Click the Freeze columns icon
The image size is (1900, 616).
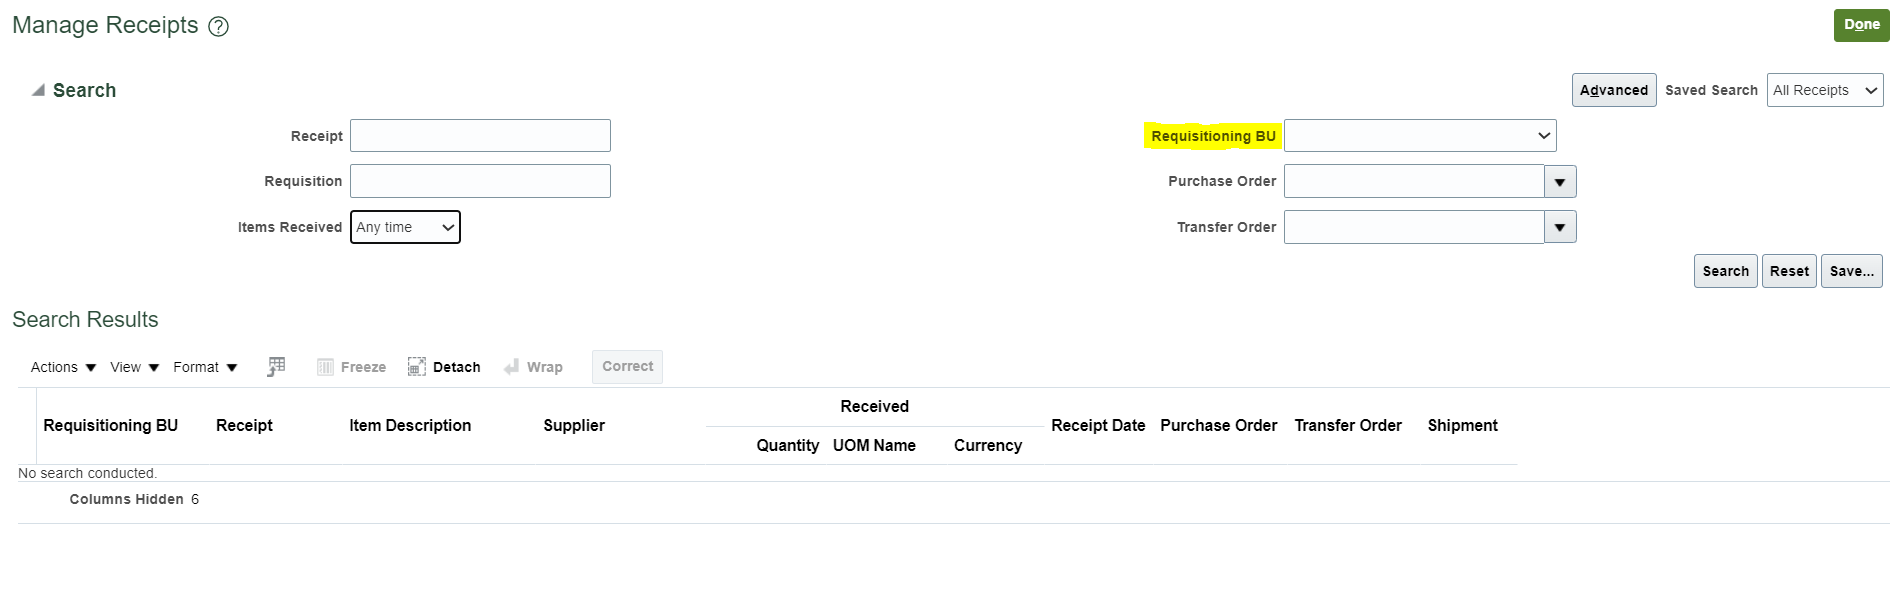351,366
